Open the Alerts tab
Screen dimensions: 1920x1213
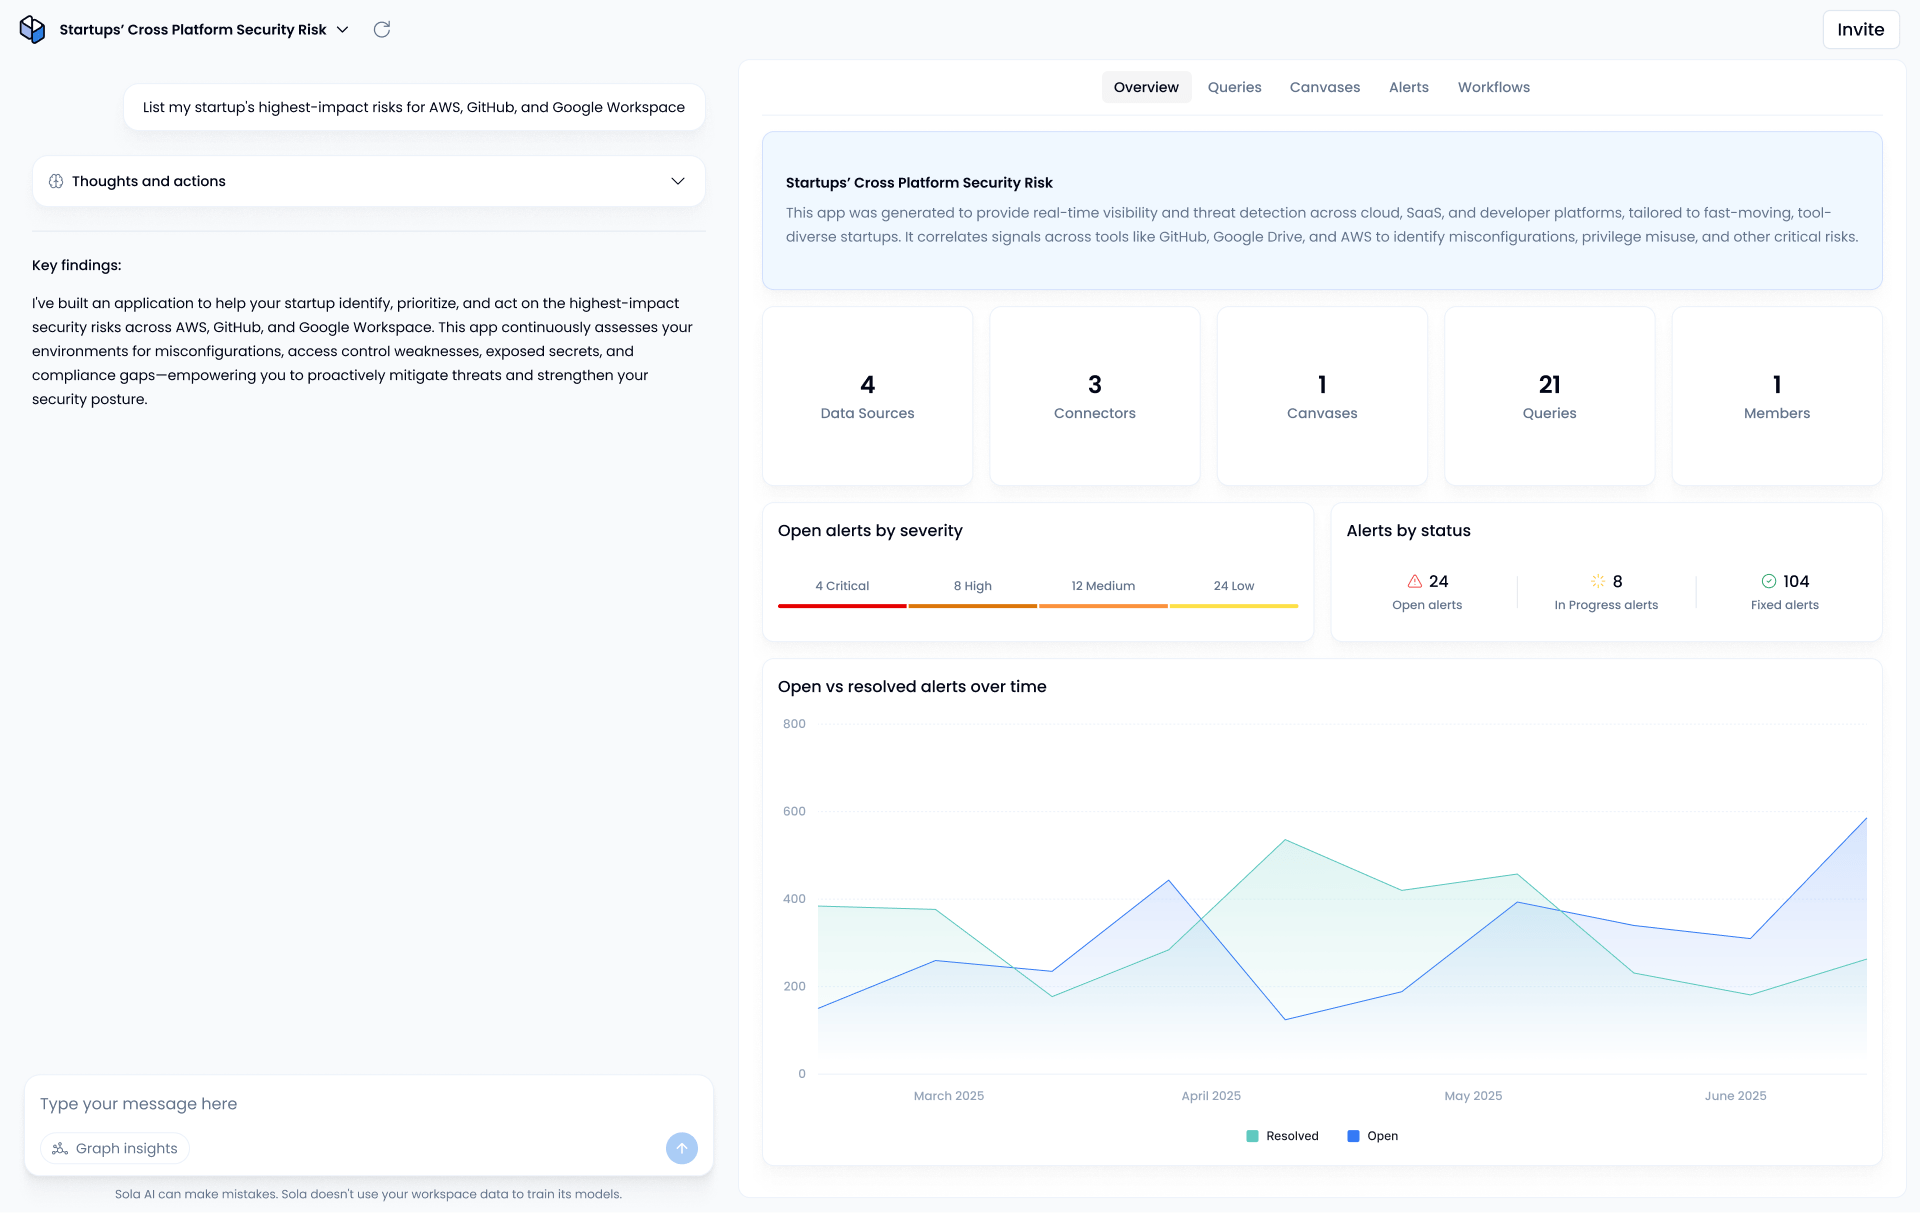pos(1408,87)
